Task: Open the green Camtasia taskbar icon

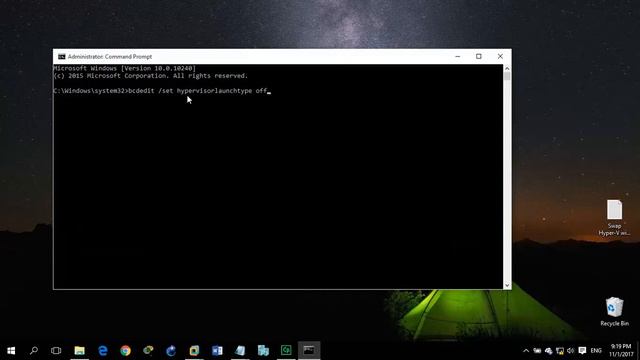Action: [286, 350]
